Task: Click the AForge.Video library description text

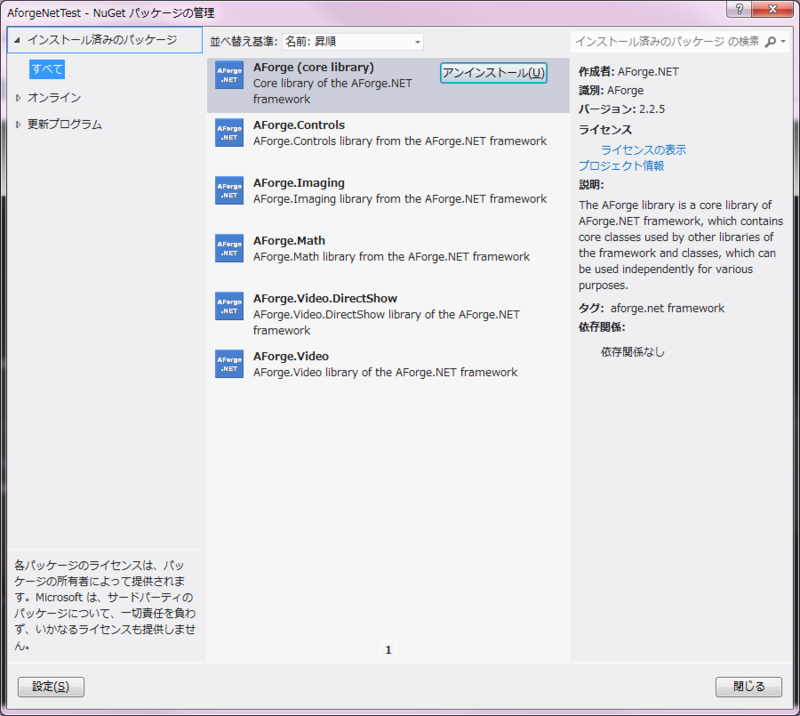Action: 385,373
